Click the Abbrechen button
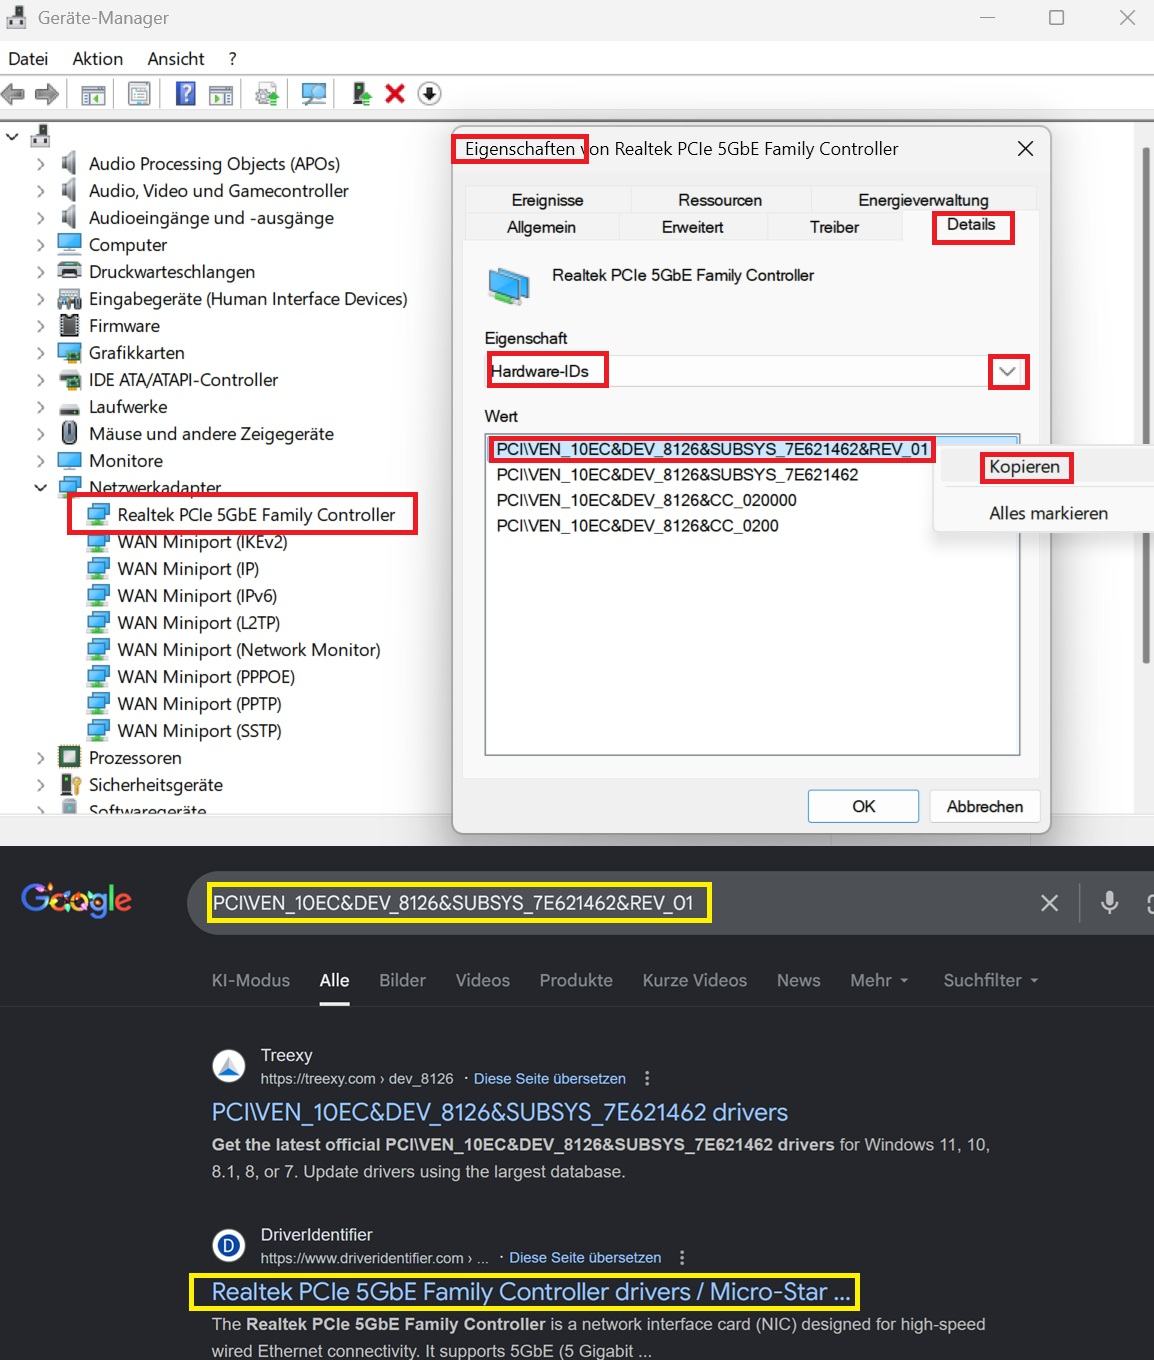Image resolution: width=1154 pixels, height=1361 pixels. coord(985,806)
